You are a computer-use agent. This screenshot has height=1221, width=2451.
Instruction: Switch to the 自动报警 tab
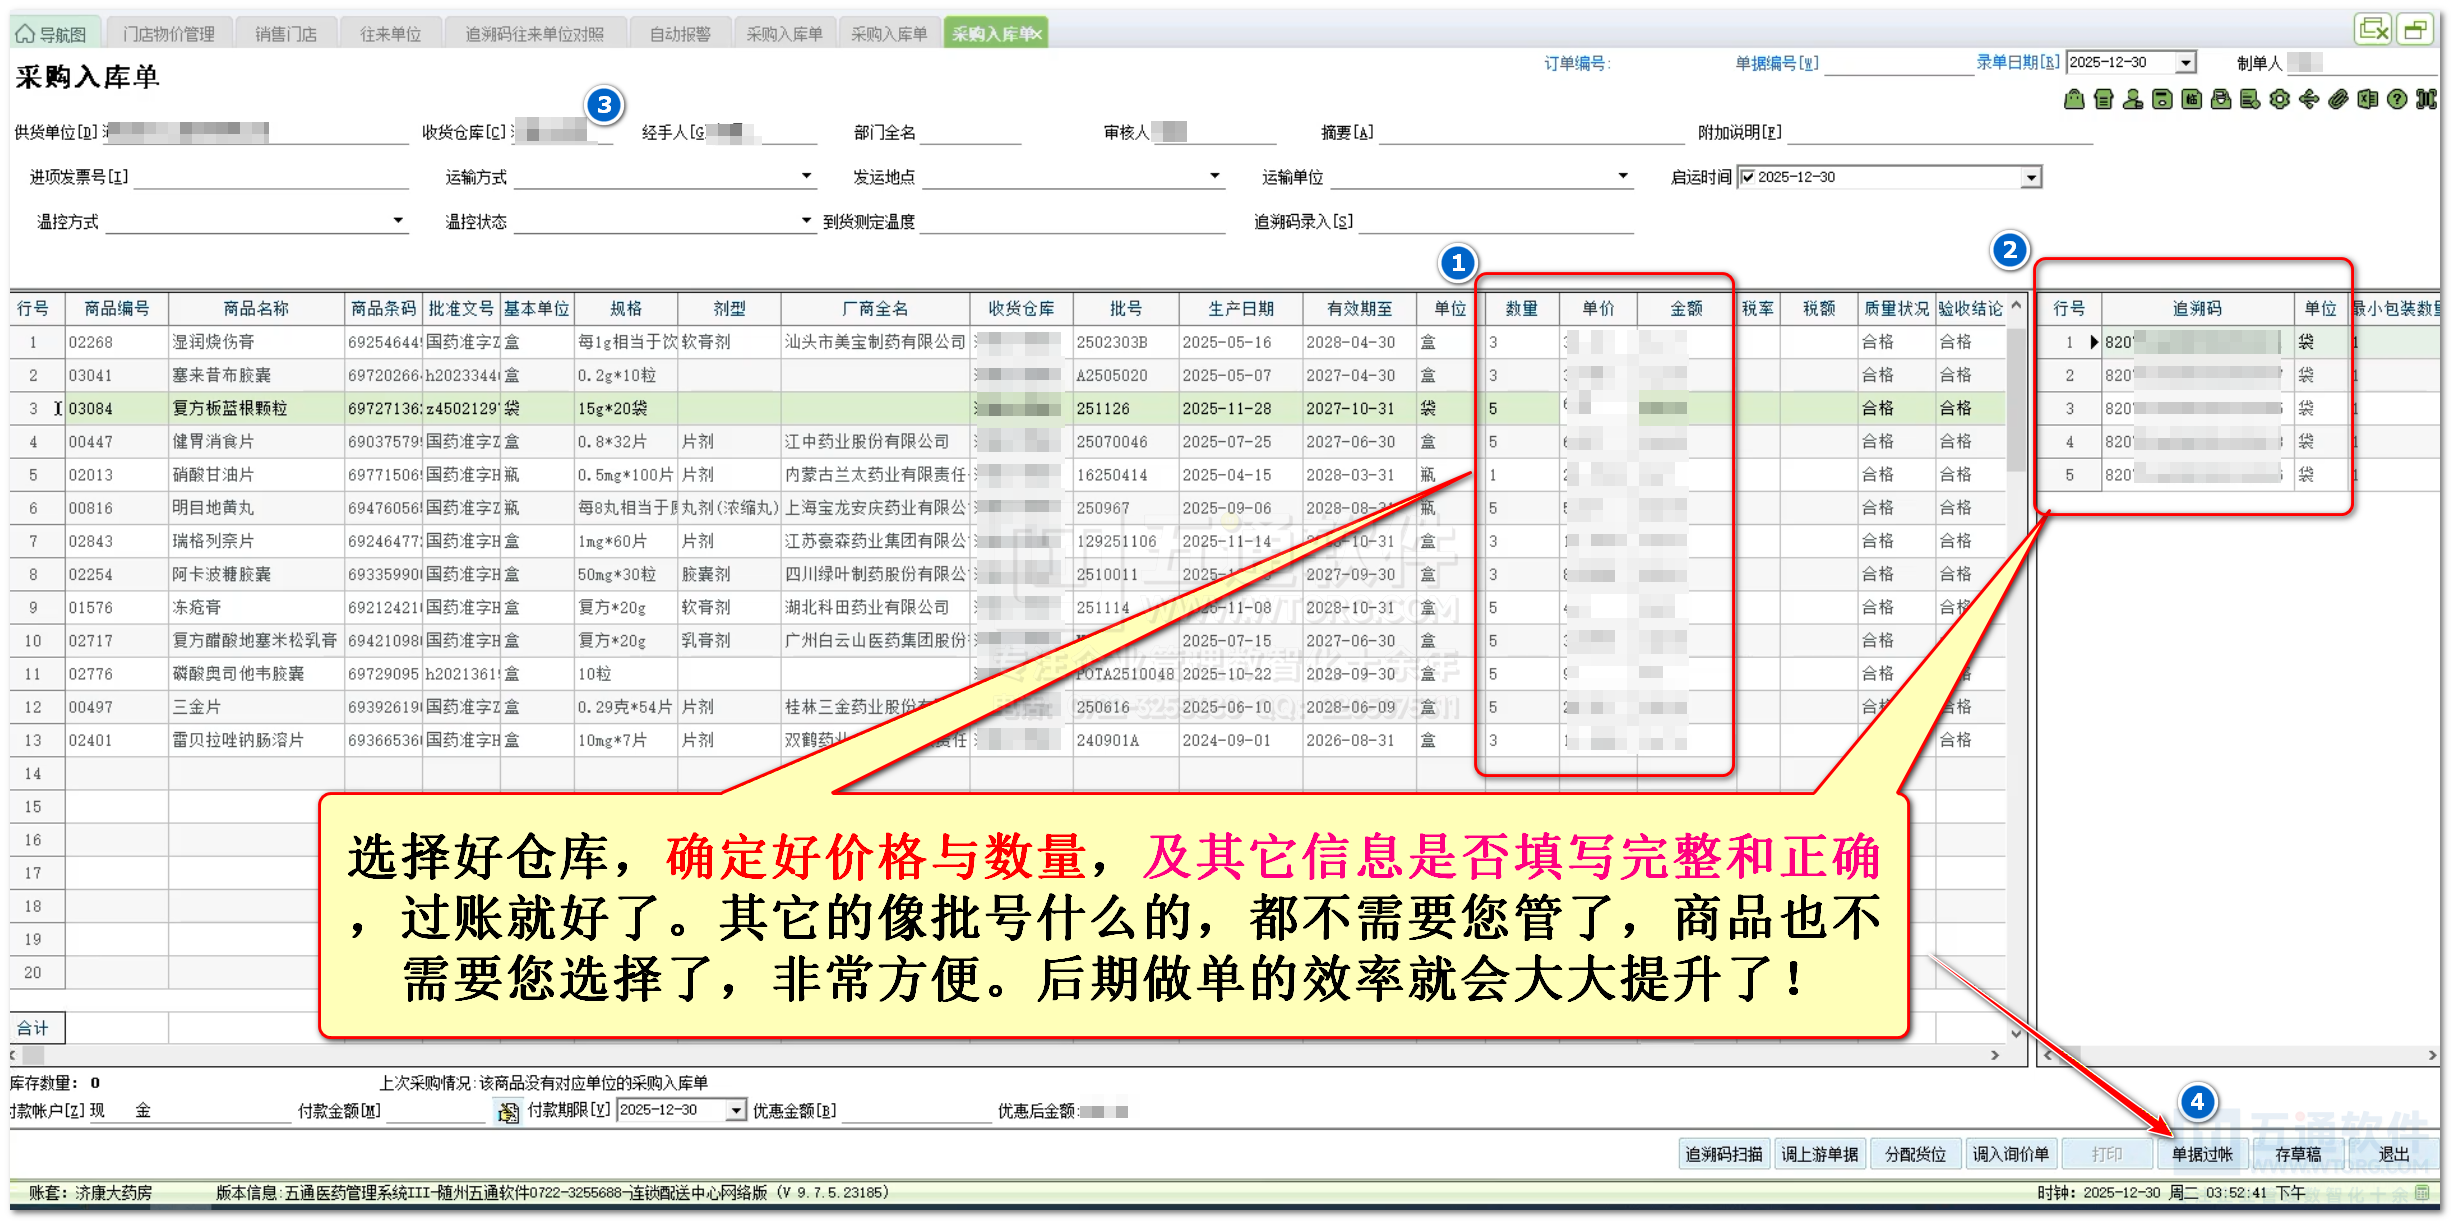680,34
